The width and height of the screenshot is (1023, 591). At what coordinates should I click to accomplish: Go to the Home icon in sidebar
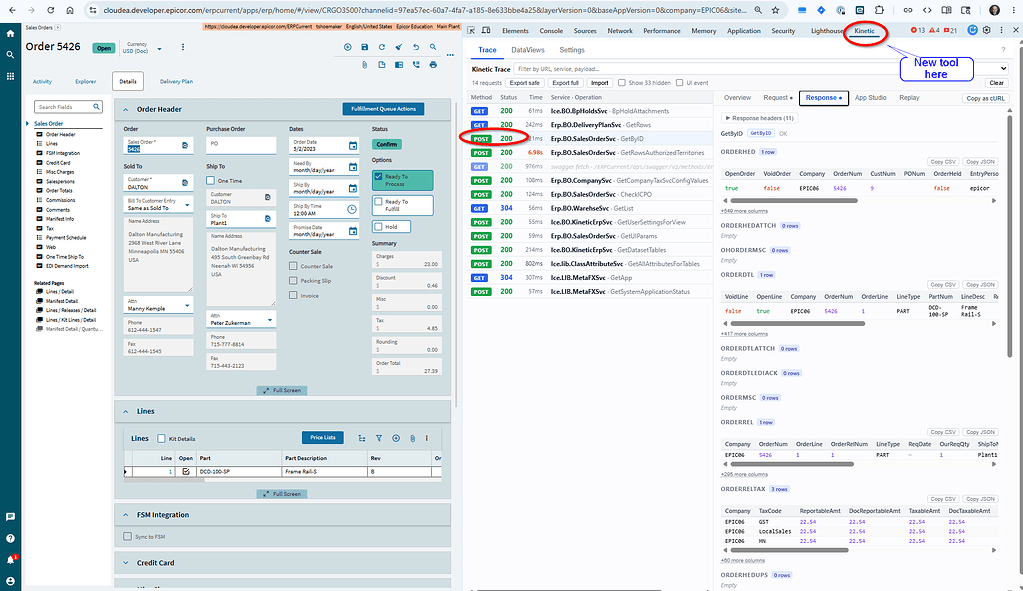tap(10, 33)
